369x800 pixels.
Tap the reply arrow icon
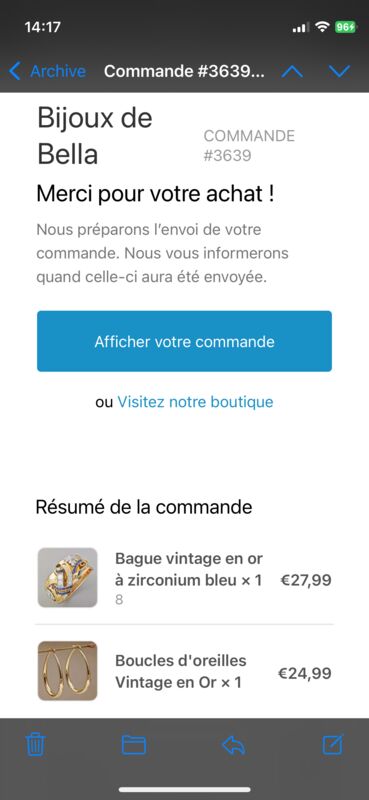(233, 745)
